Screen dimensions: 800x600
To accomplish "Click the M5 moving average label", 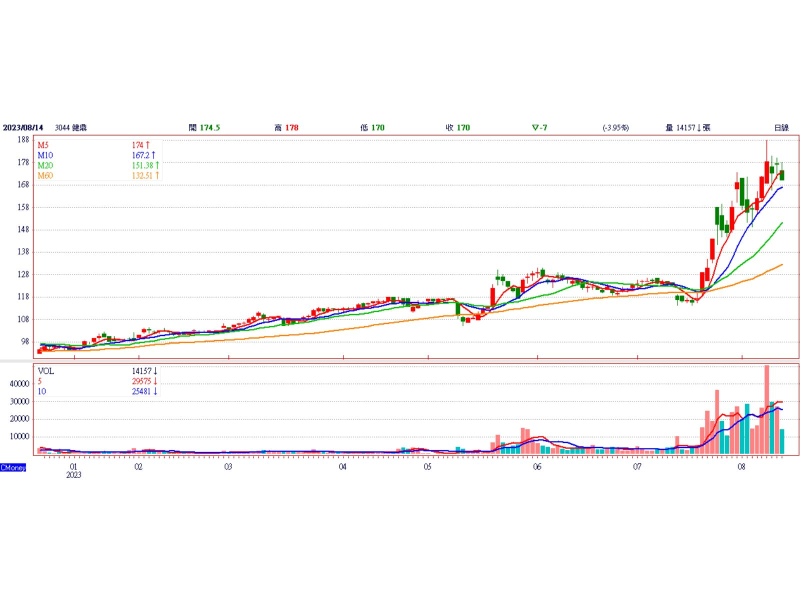I will coord(45,145).
